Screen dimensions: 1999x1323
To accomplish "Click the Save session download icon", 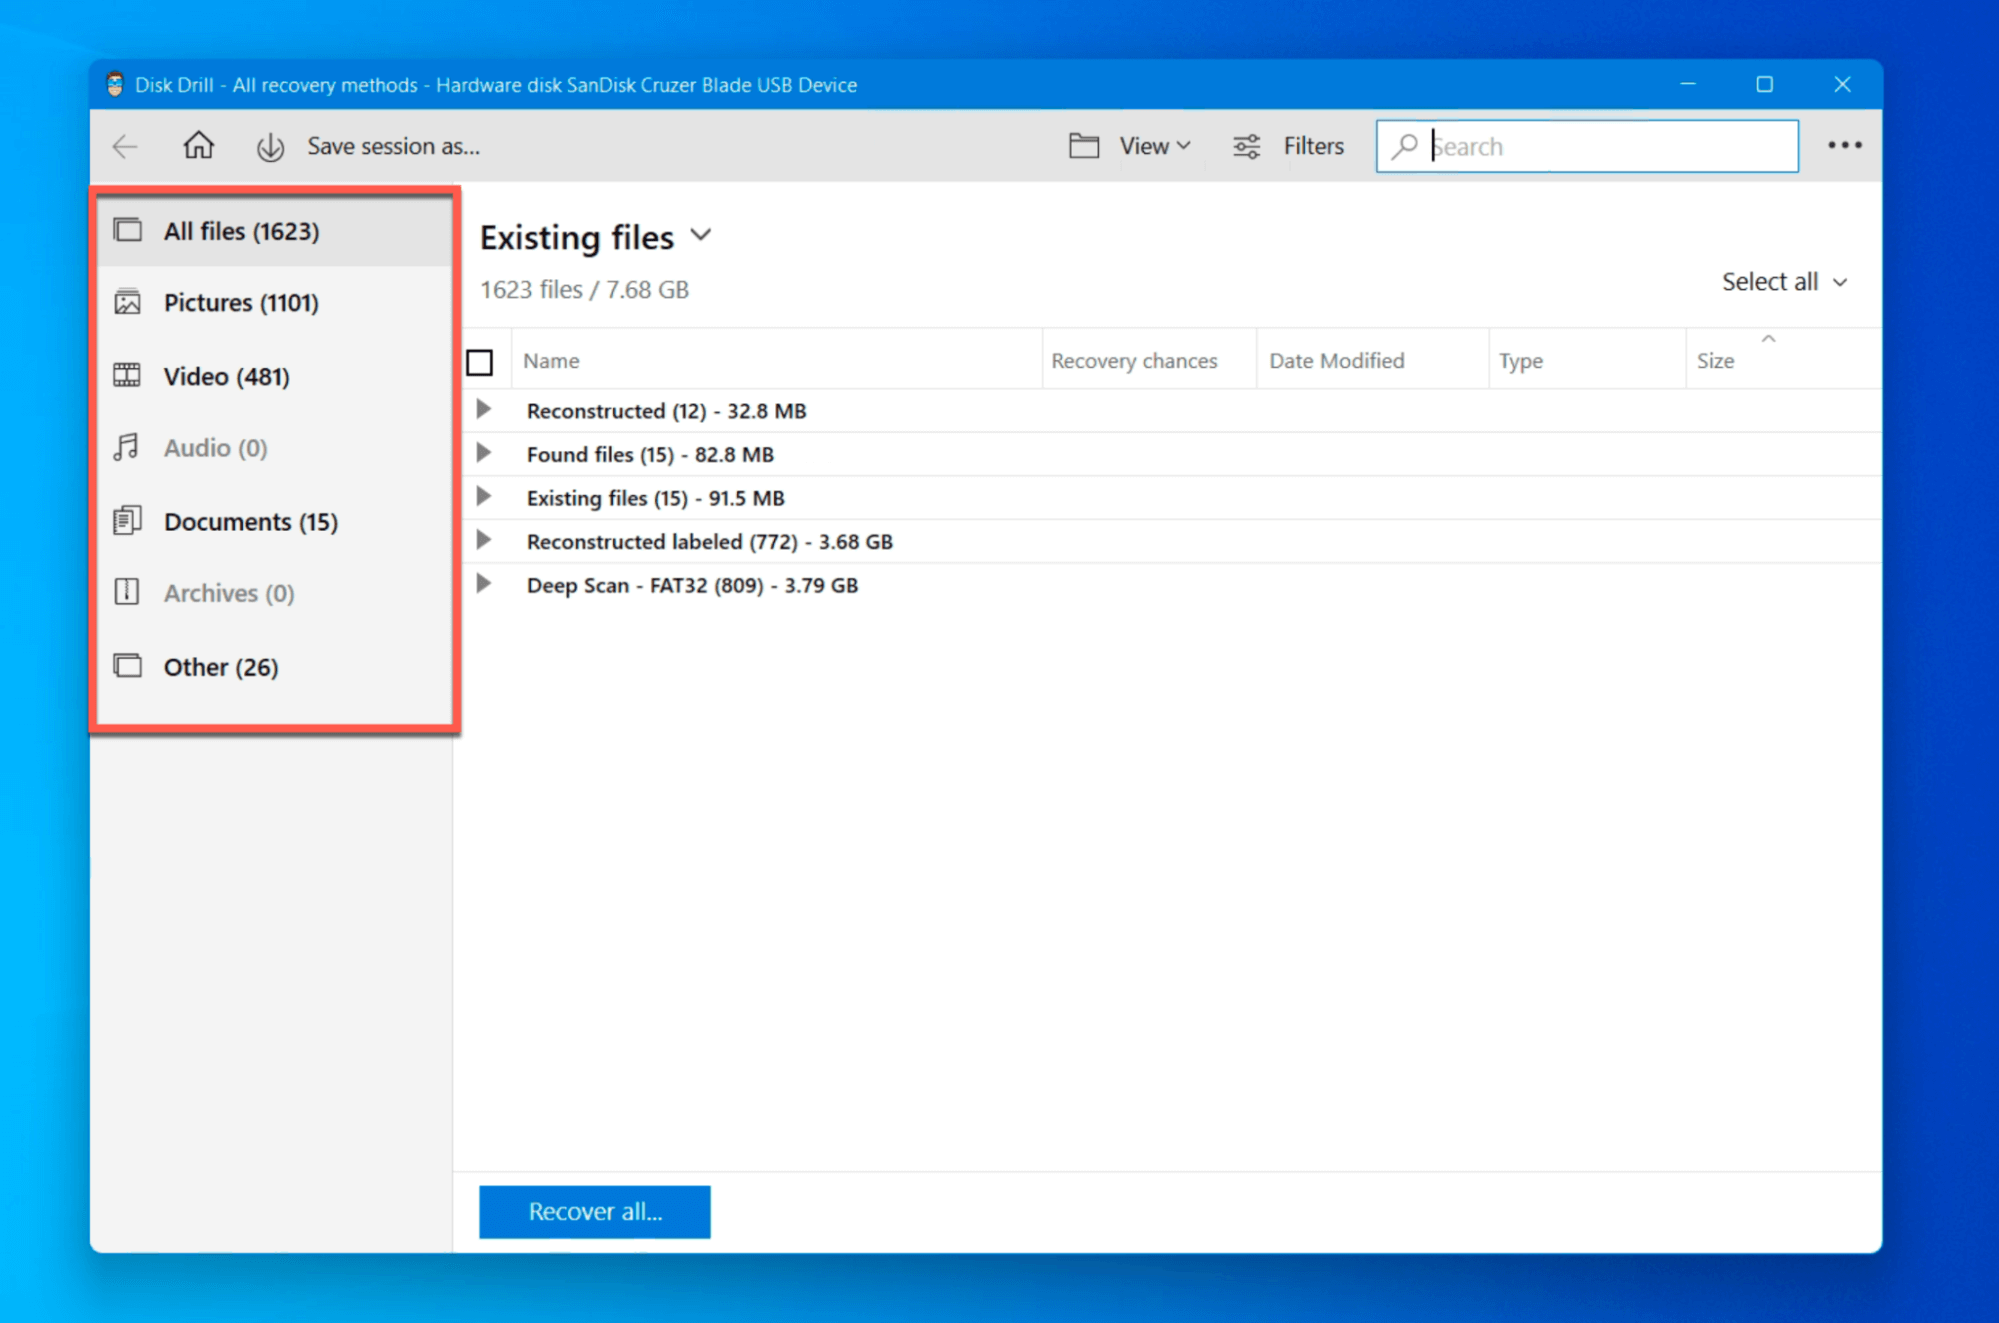I will click(270, 147).
